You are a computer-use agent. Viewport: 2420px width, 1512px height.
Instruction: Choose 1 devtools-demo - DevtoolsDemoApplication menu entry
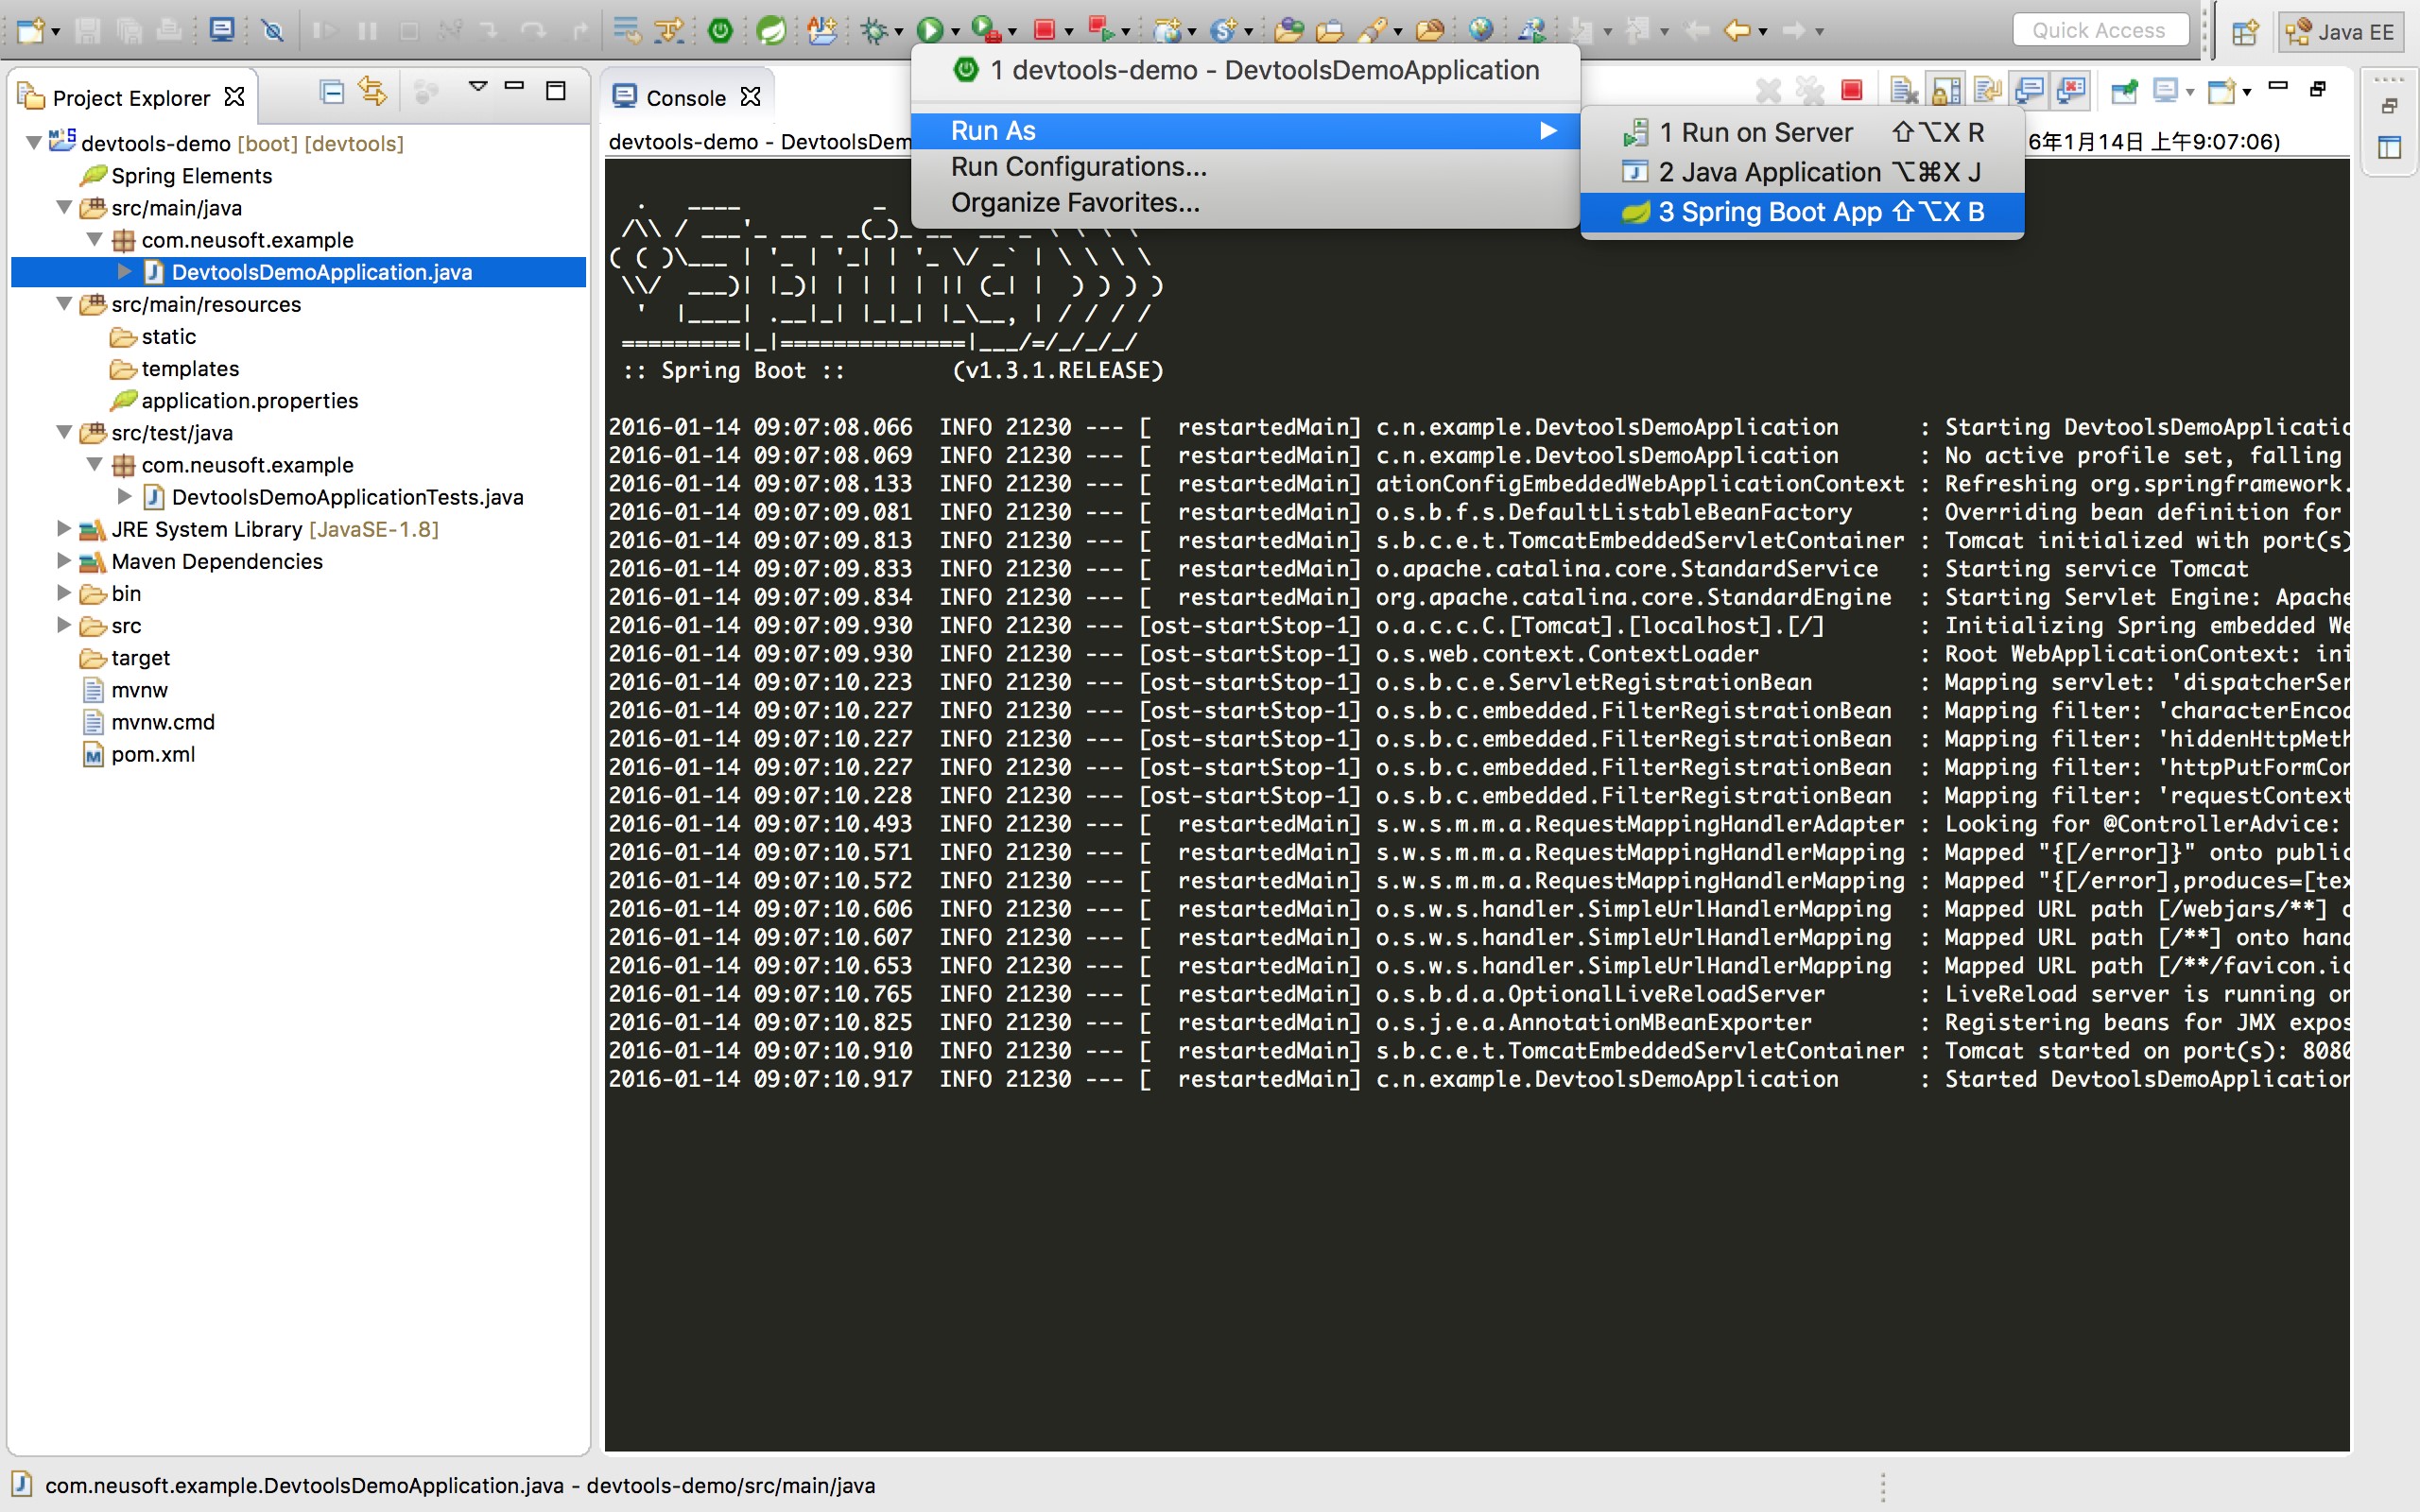(1246, 70)
